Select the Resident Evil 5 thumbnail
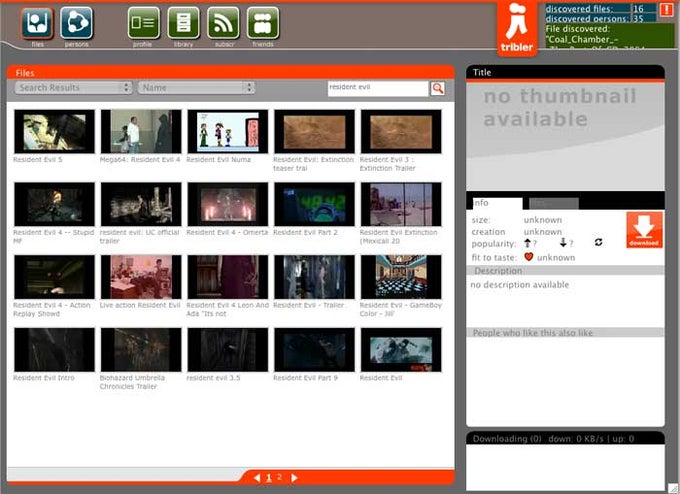The image size is (680, 494). pos(54,131)
